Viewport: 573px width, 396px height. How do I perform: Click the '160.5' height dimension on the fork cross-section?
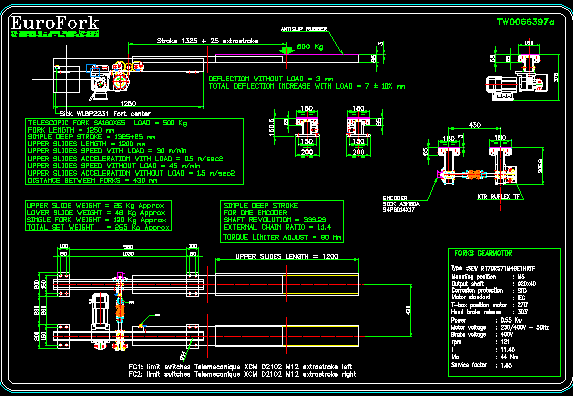tap(272, 126)
